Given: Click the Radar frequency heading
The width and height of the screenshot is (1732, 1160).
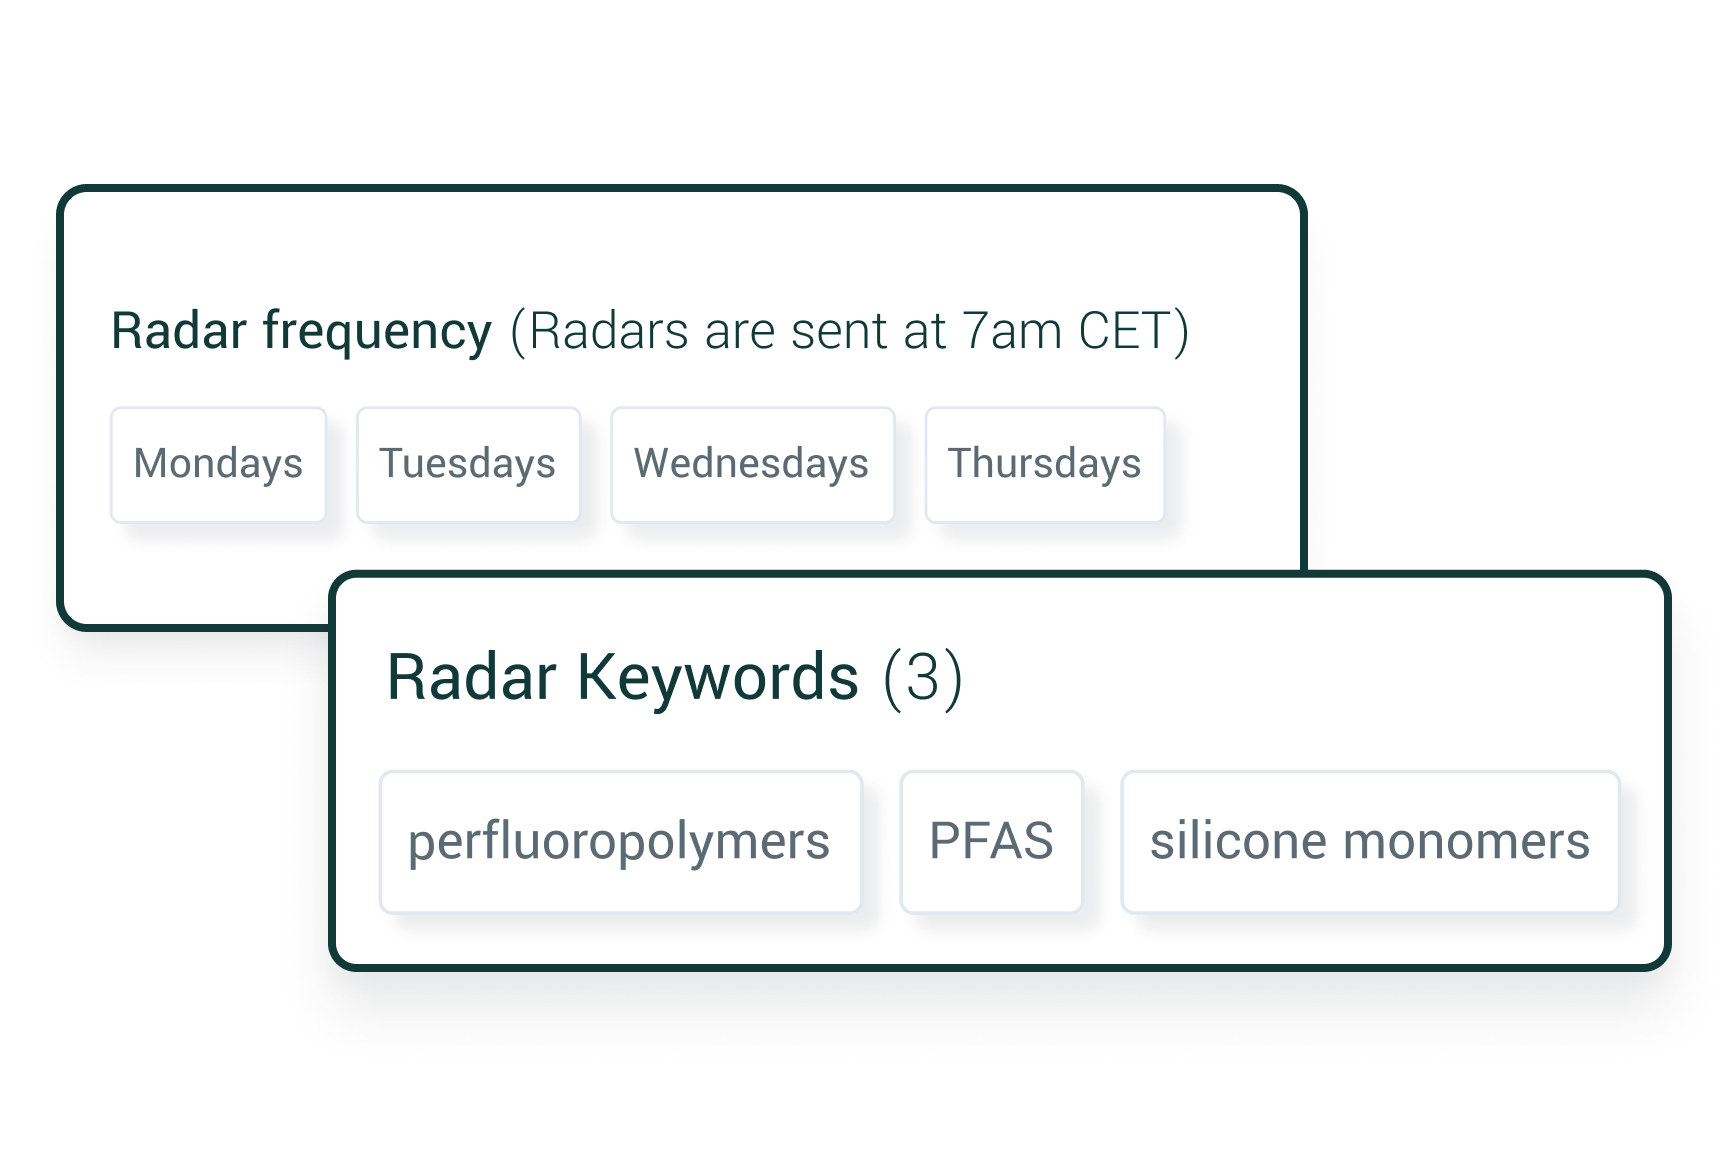Looking at the screenshot, I should (301, 331).
